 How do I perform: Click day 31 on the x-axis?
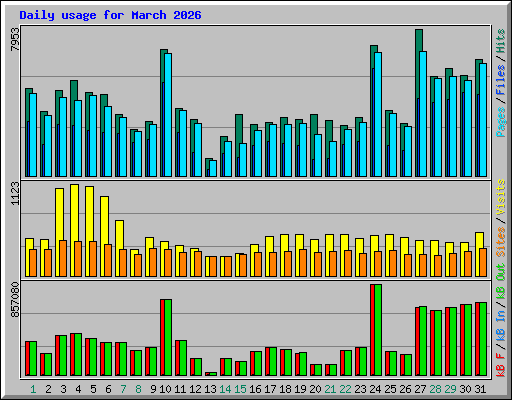pos(480,389)
